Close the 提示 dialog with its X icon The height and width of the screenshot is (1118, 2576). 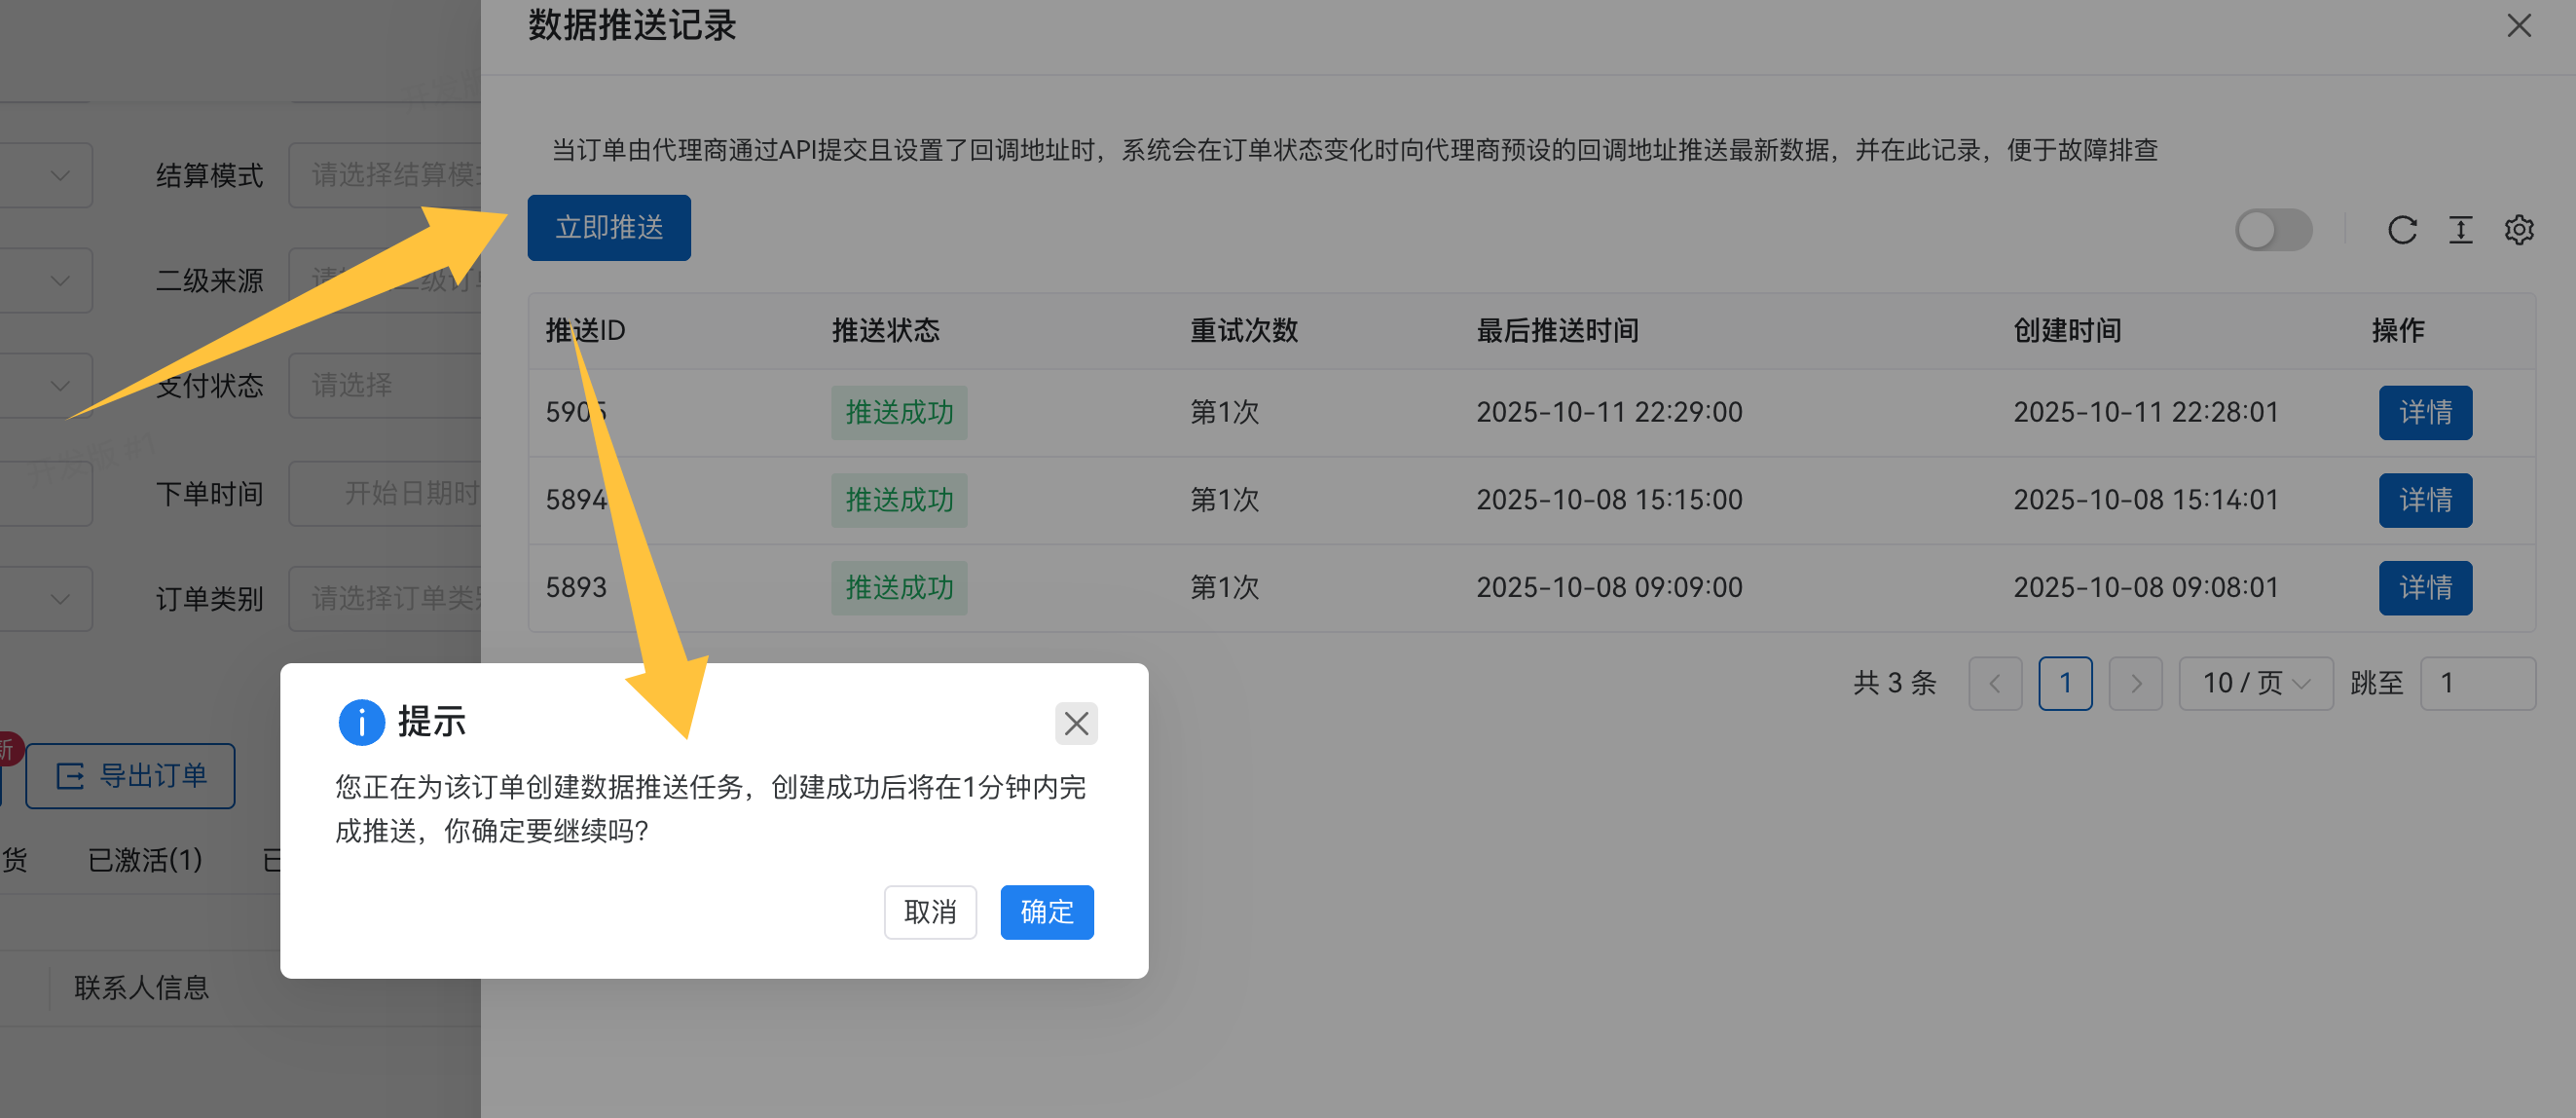(x=1076, y=723)
